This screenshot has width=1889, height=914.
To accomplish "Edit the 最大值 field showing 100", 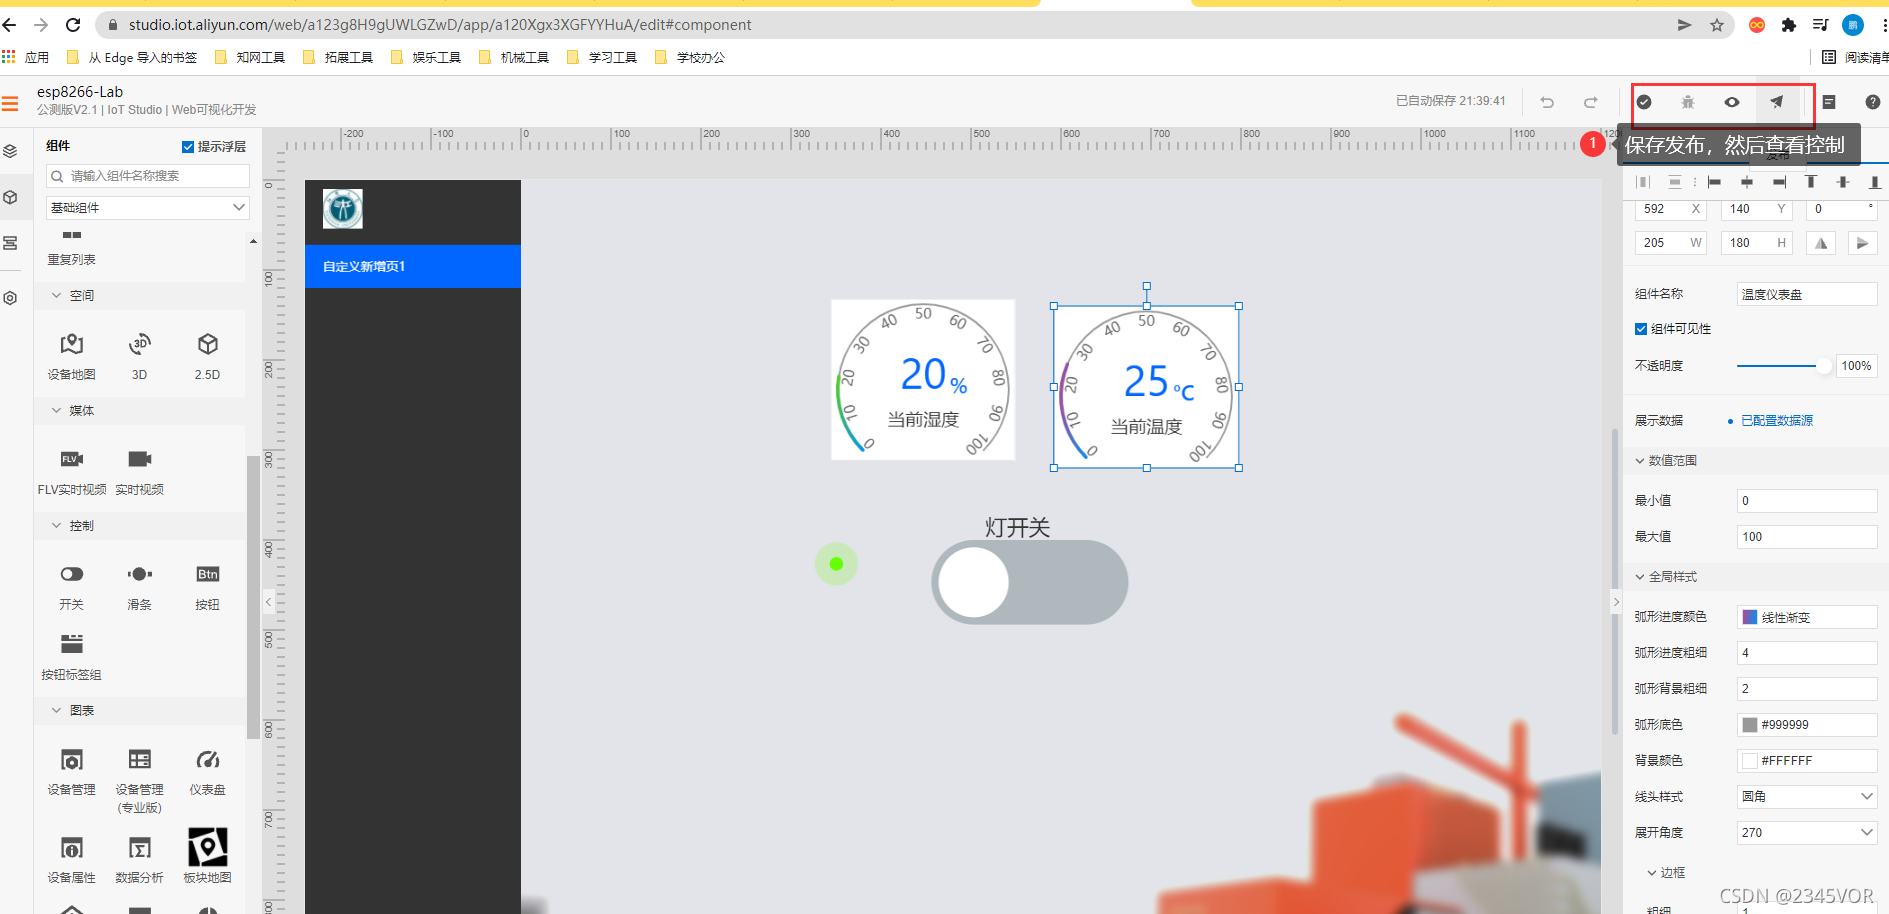I will point(1807,537).
